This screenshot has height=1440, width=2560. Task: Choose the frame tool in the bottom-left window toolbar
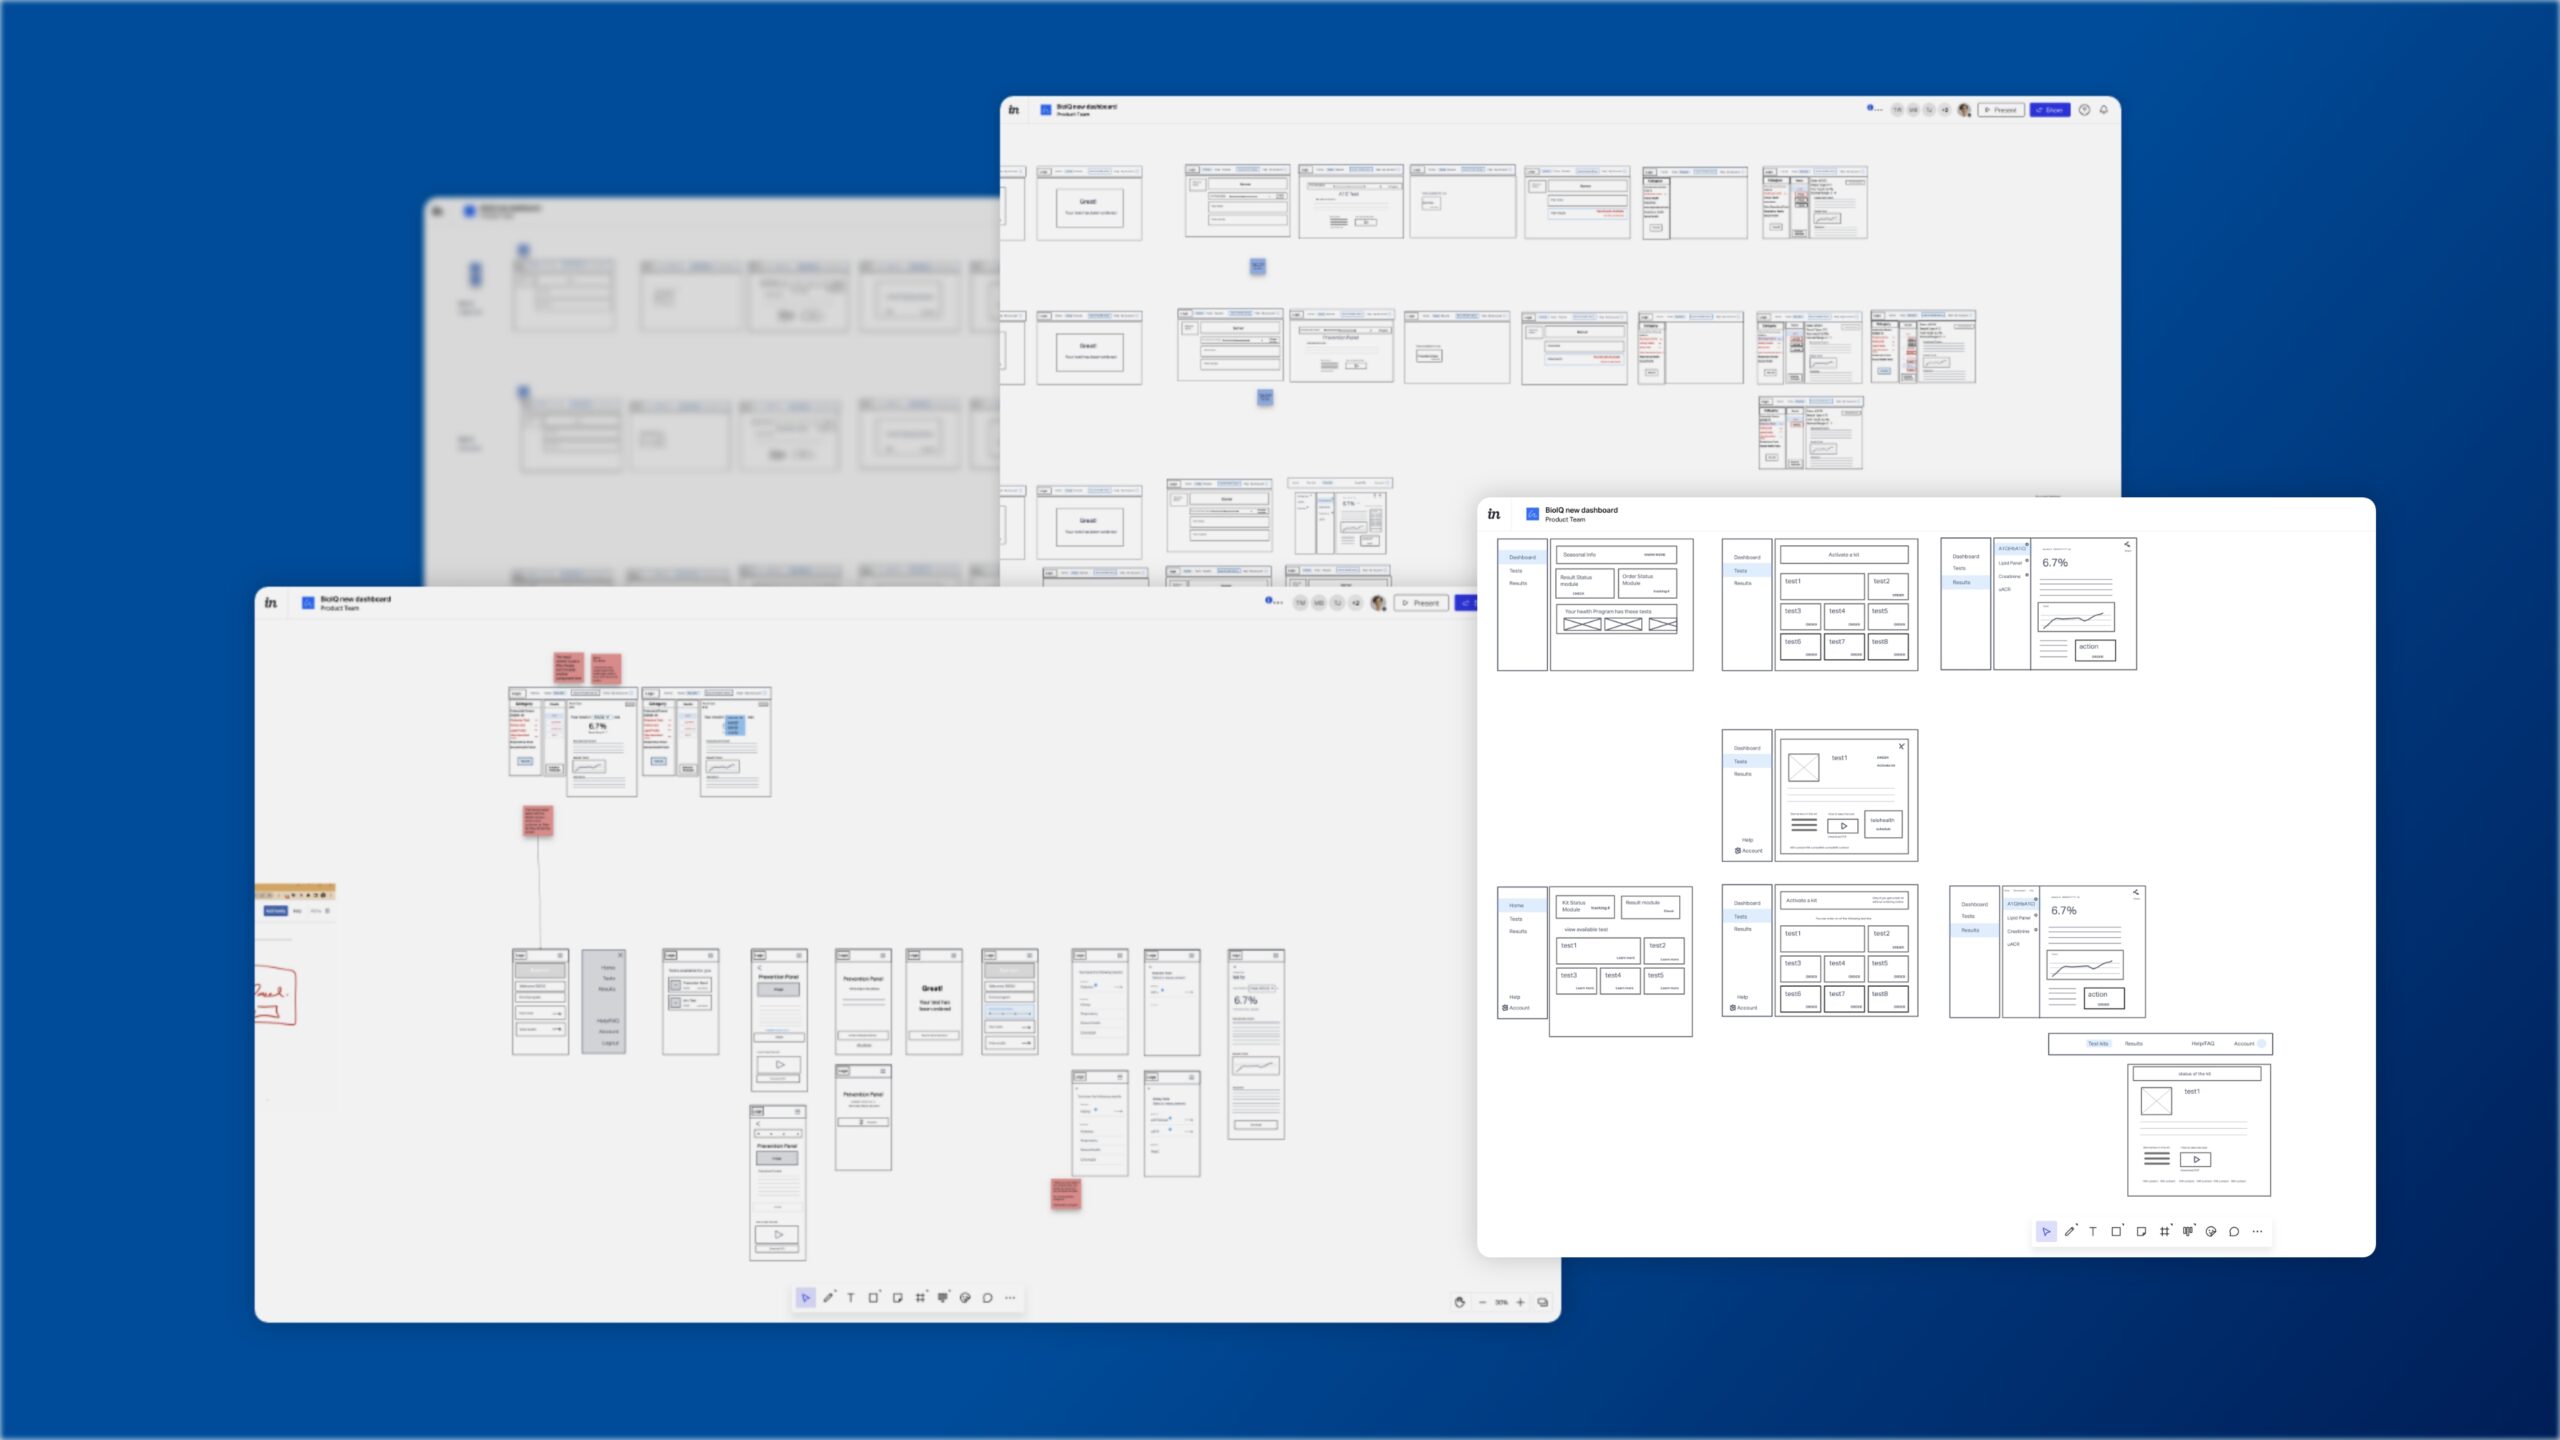[920, 1298]
